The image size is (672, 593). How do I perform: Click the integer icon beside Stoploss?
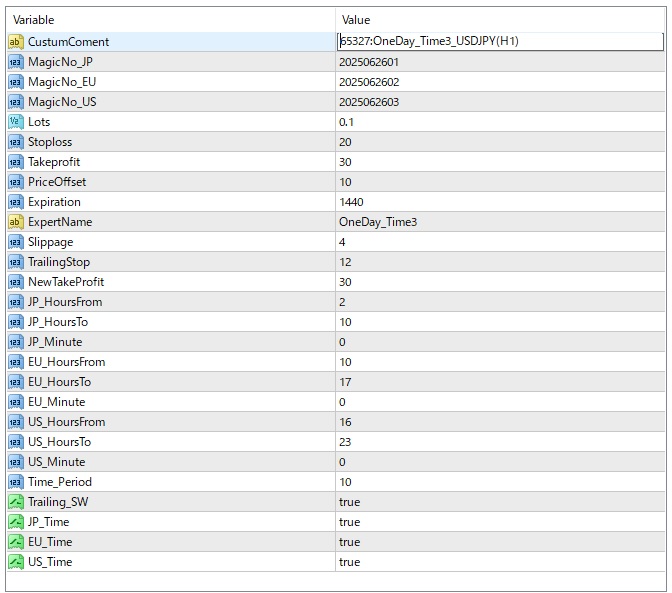(x=15, y=142)
